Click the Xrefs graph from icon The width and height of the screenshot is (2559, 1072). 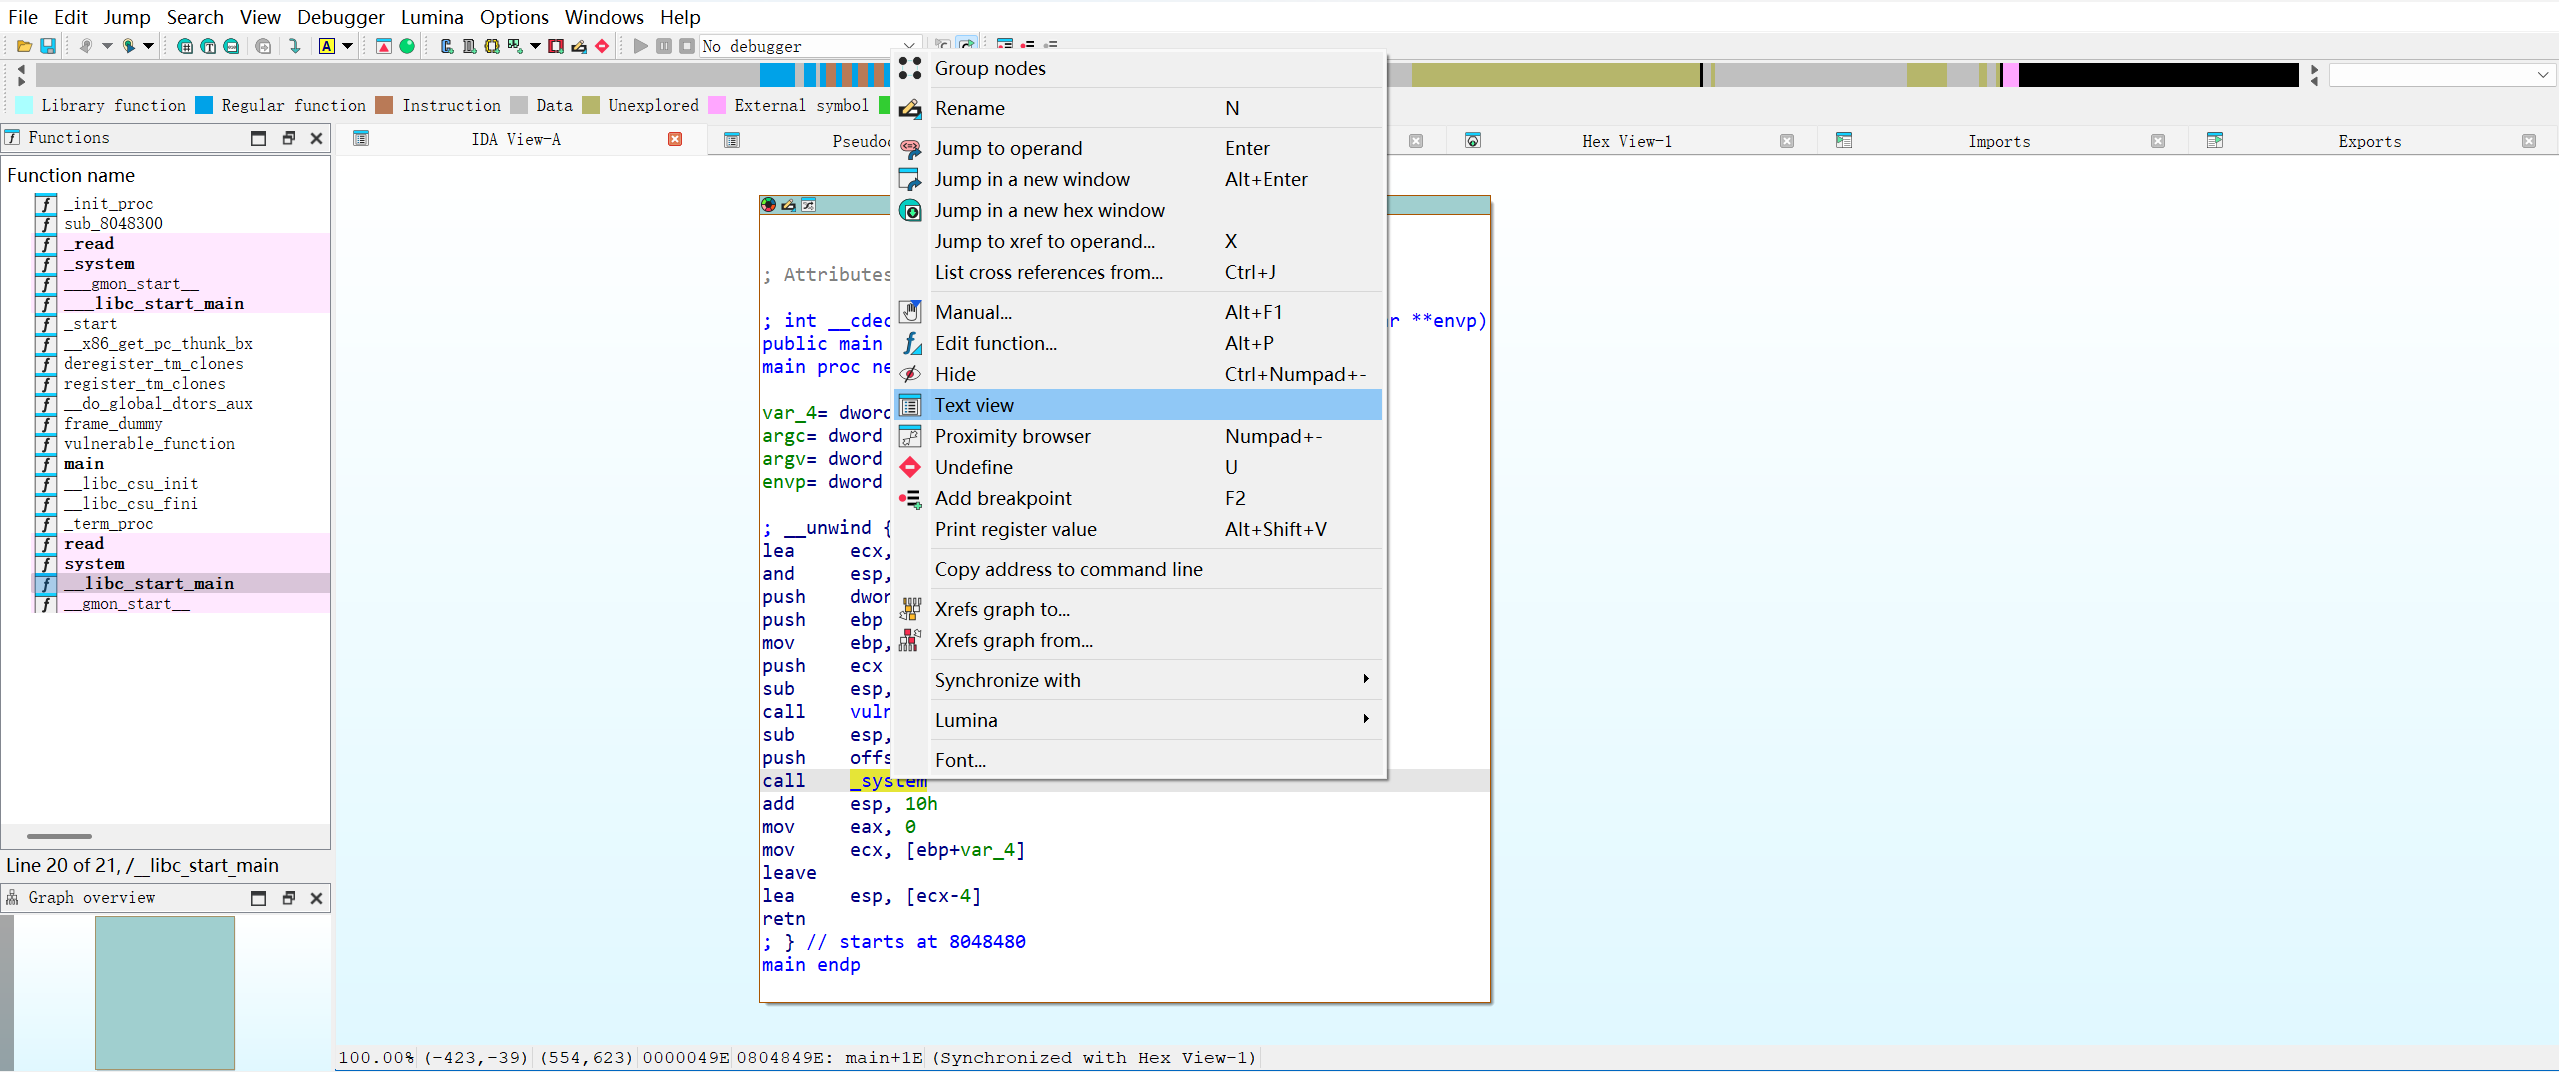coord(910,640)
